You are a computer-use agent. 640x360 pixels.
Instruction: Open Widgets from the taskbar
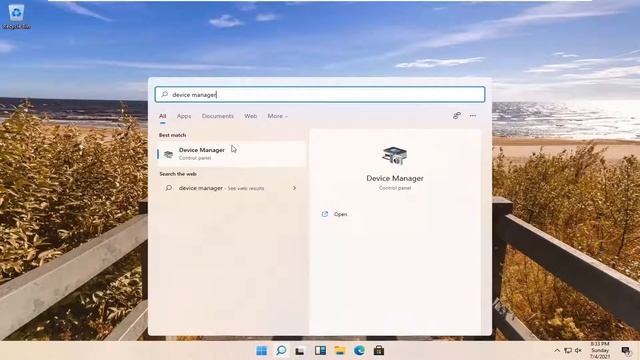(320, 351)
